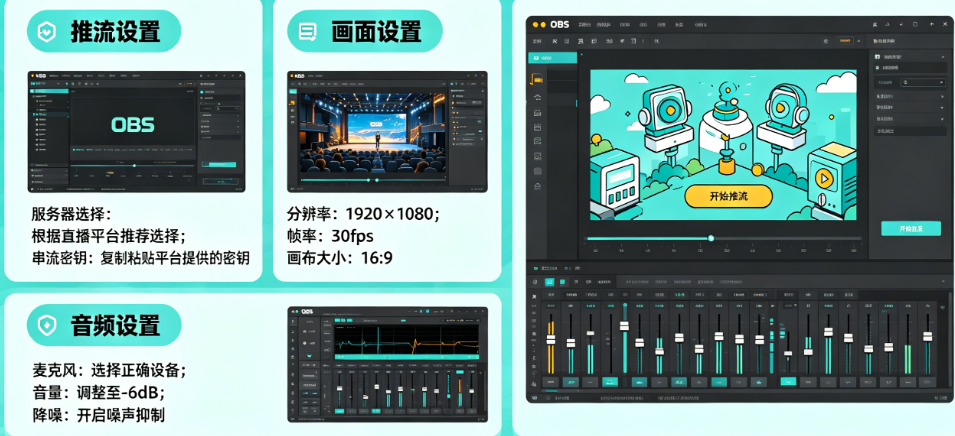The height and width of the screenshot is (436, 955).
Task: Click the 画面设置 chat heading icon
Action: pos(308,31)
